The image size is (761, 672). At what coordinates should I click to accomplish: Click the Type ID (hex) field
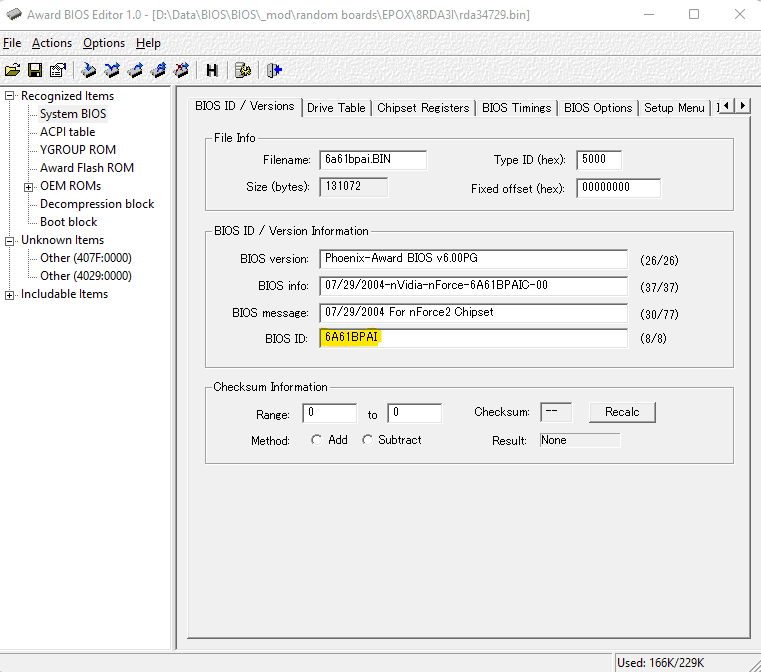pos(599,160)
